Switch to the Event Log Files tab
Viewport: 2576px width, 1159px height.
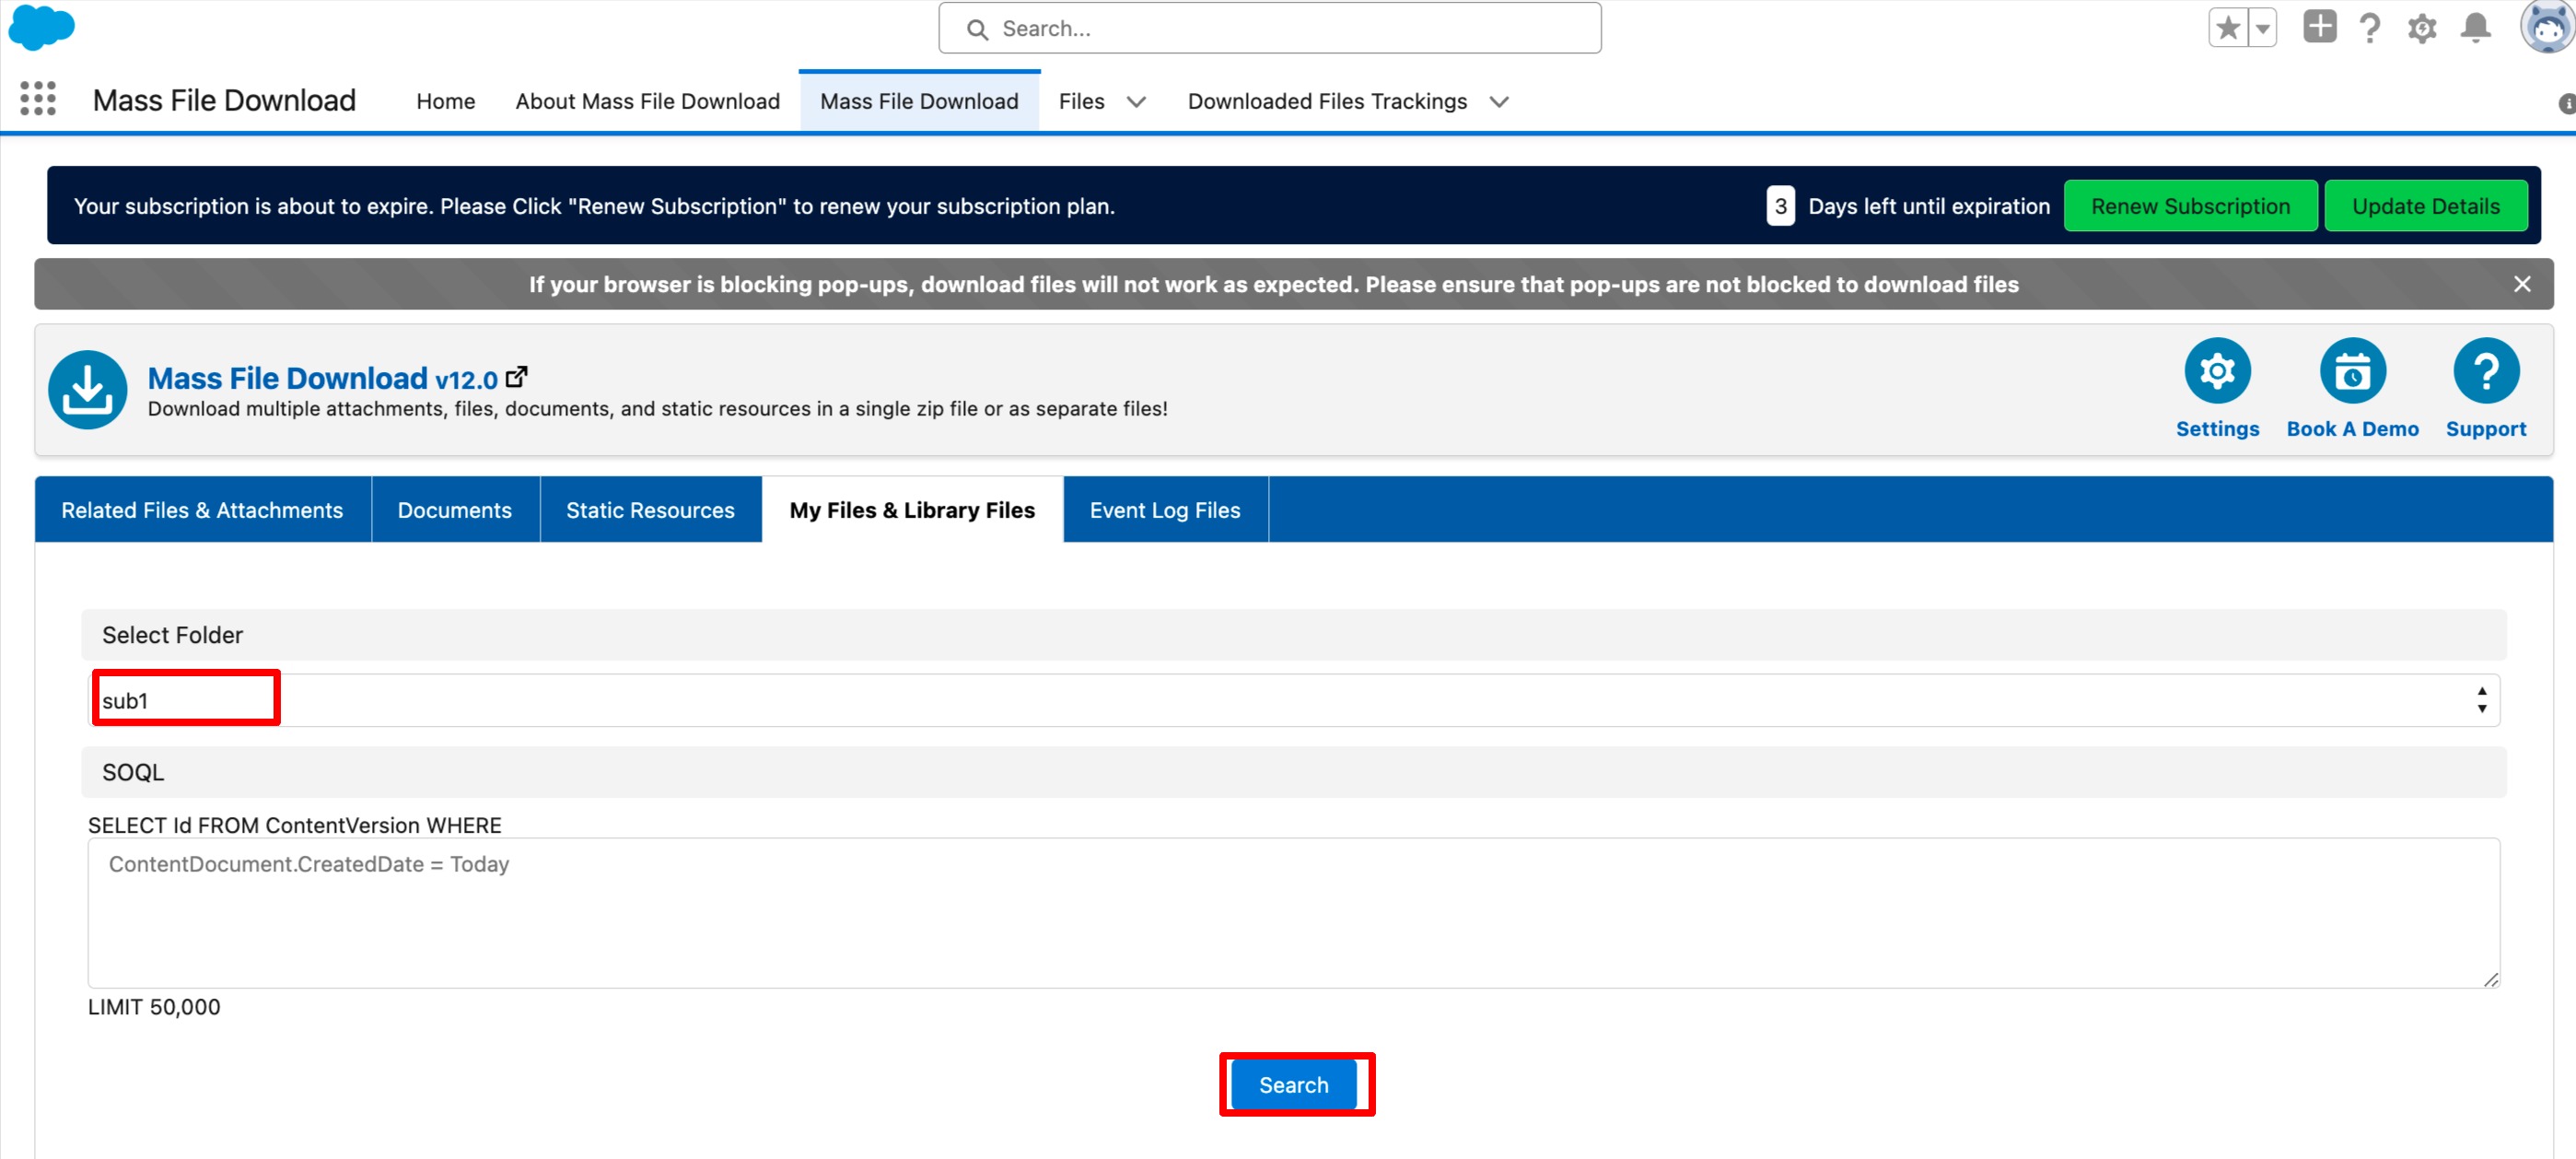1164,510
